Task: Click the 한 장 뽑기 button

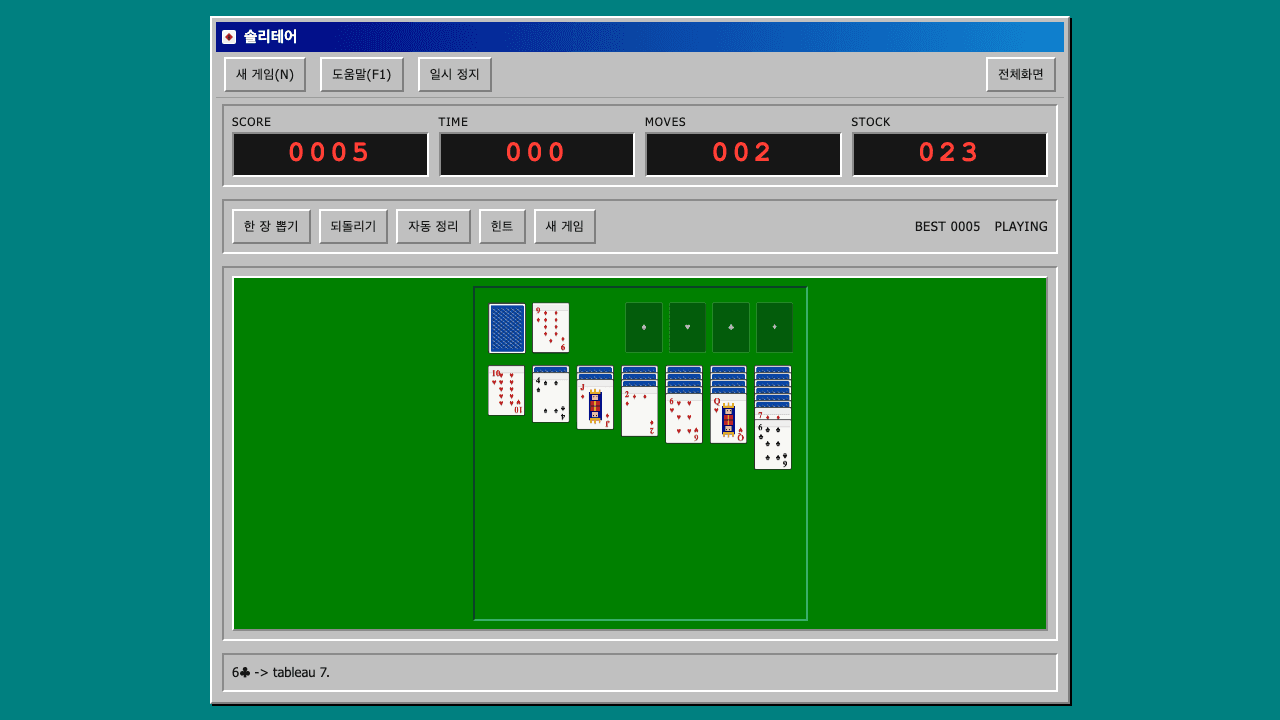Action: 271,226
